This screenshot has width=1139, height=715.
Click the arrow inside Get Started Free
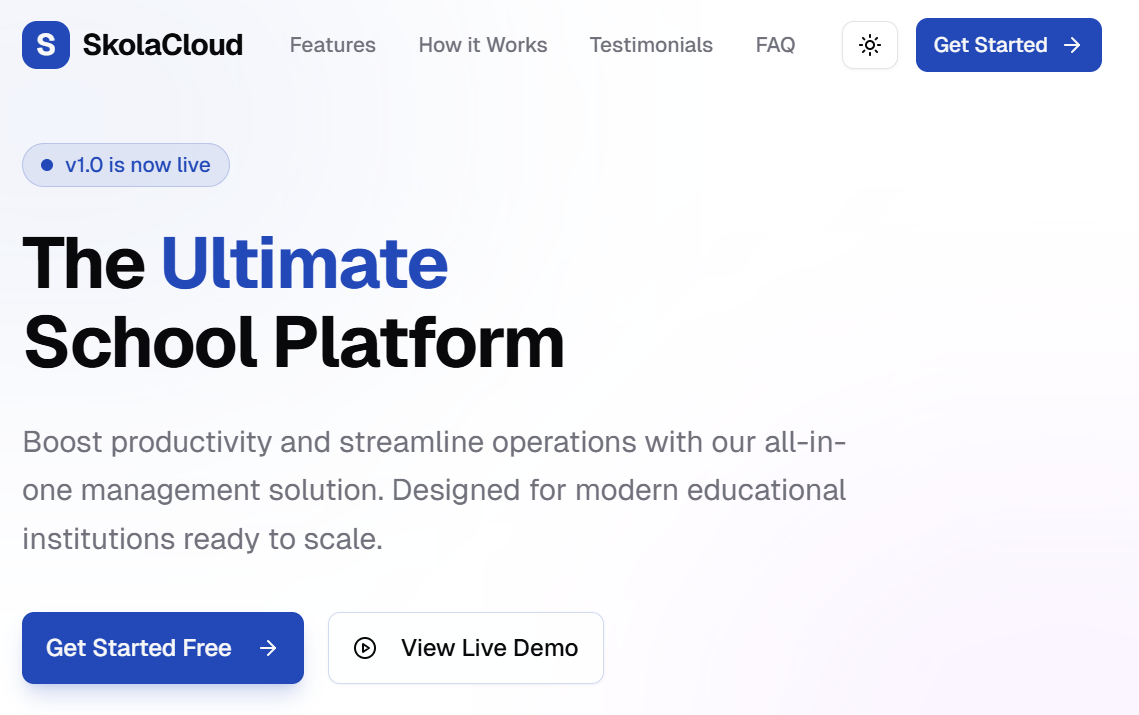[x=268, y=648]
